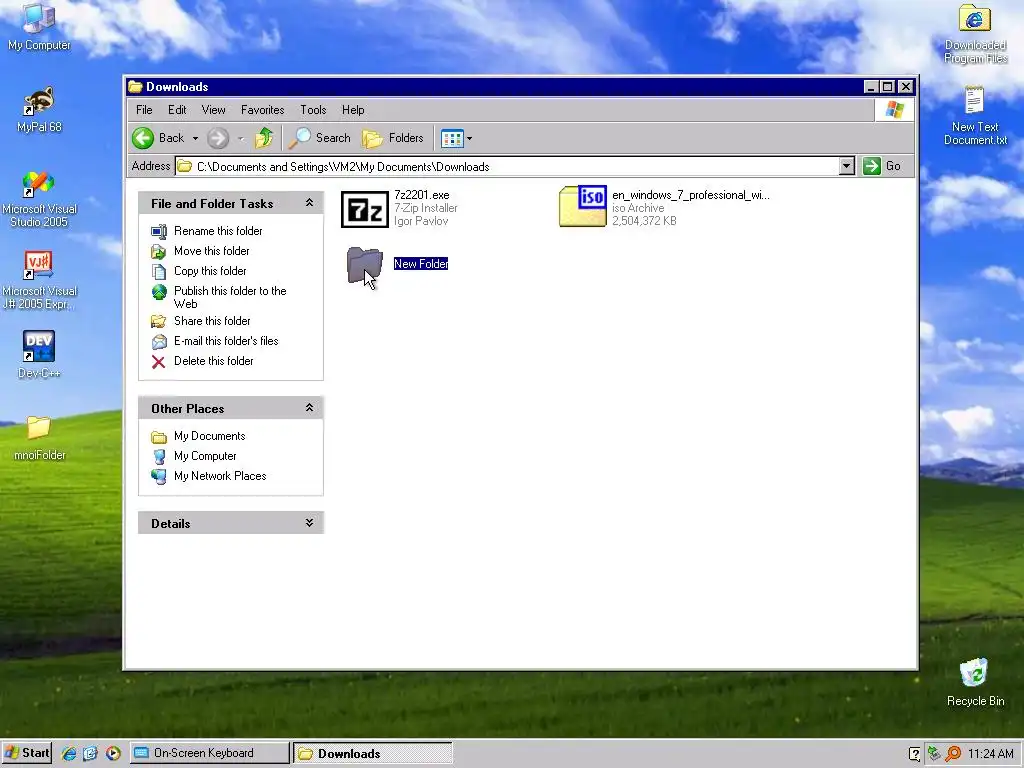This screenshot has width=1024, height=768.
Task: Click the New Folder name label
Action: 421,264
